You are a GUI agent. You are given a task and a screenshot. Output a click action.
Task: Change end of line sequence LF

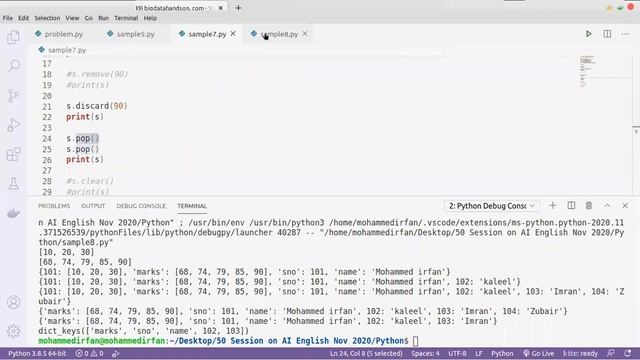[x=478, y=353]
